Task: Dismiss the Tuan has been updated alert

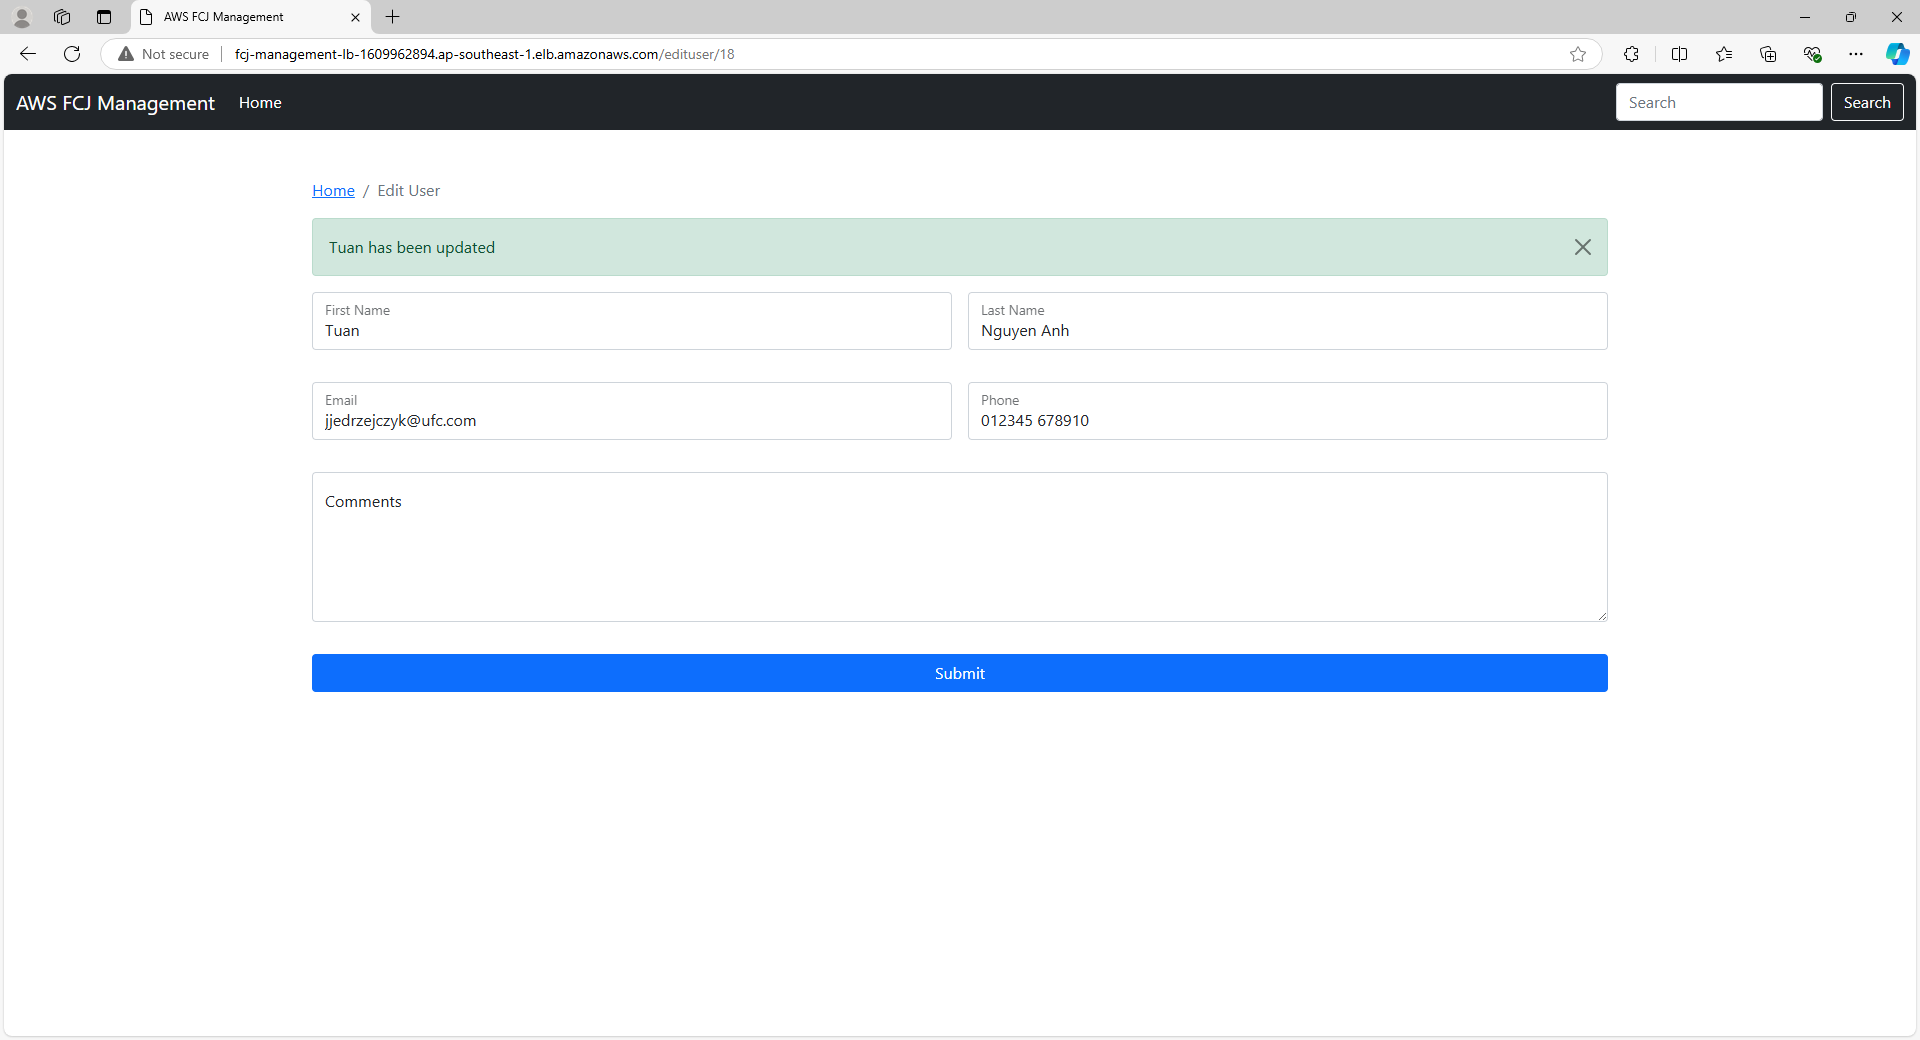Action: [1583, 247]
